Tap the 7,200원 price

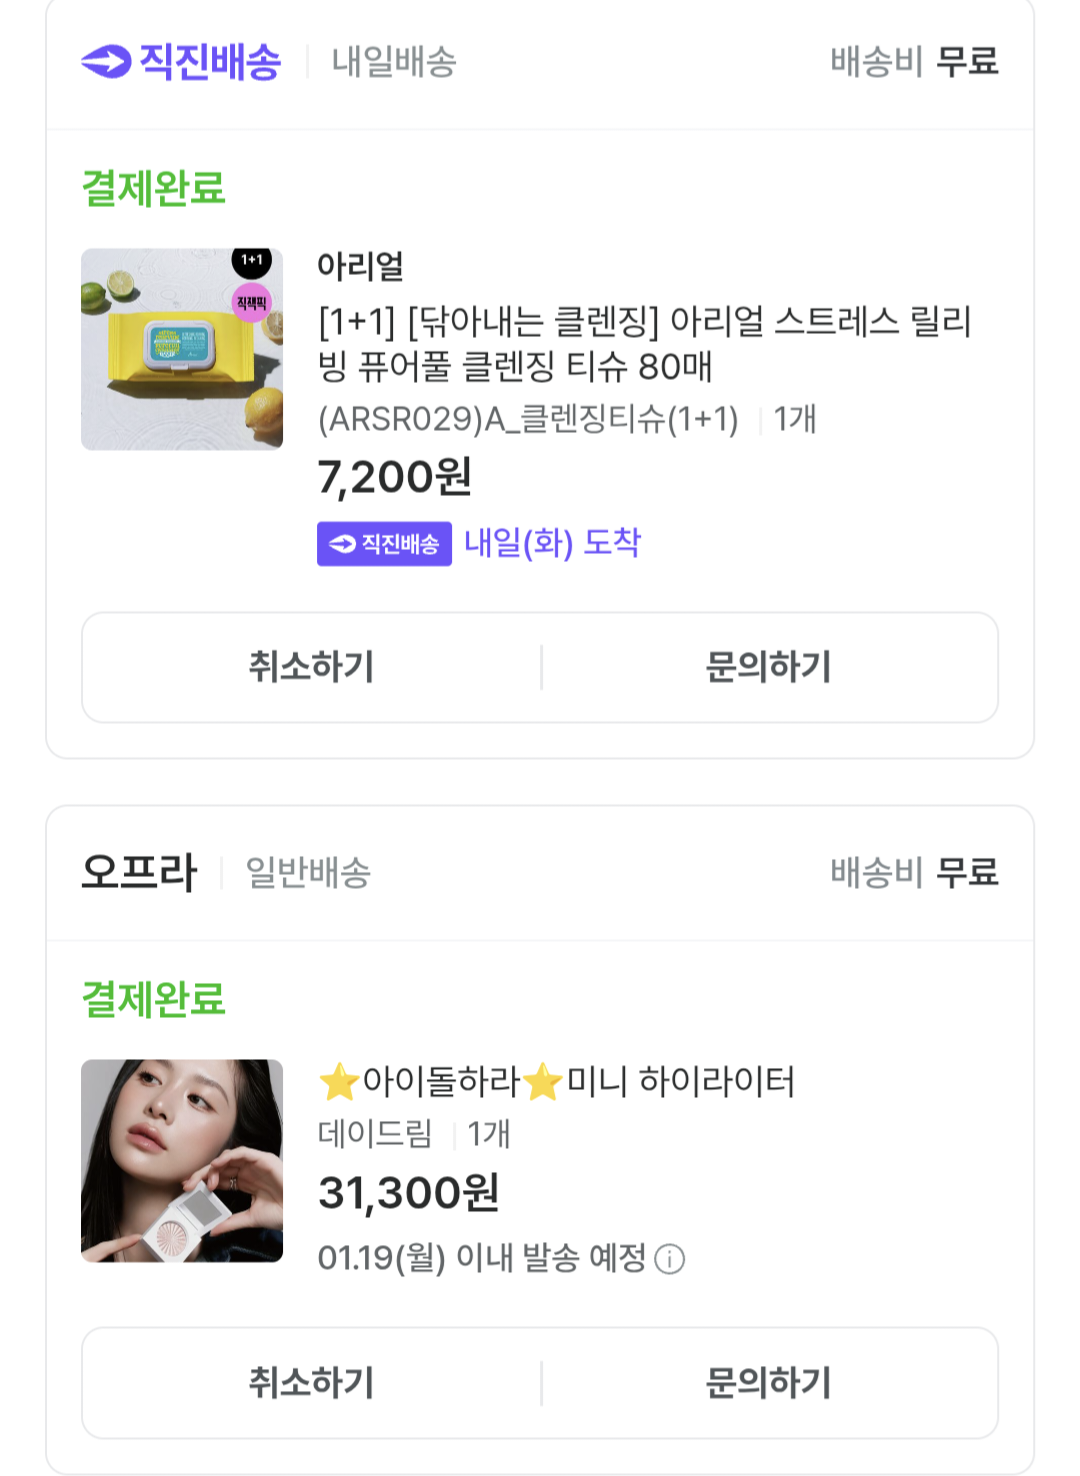394,477
